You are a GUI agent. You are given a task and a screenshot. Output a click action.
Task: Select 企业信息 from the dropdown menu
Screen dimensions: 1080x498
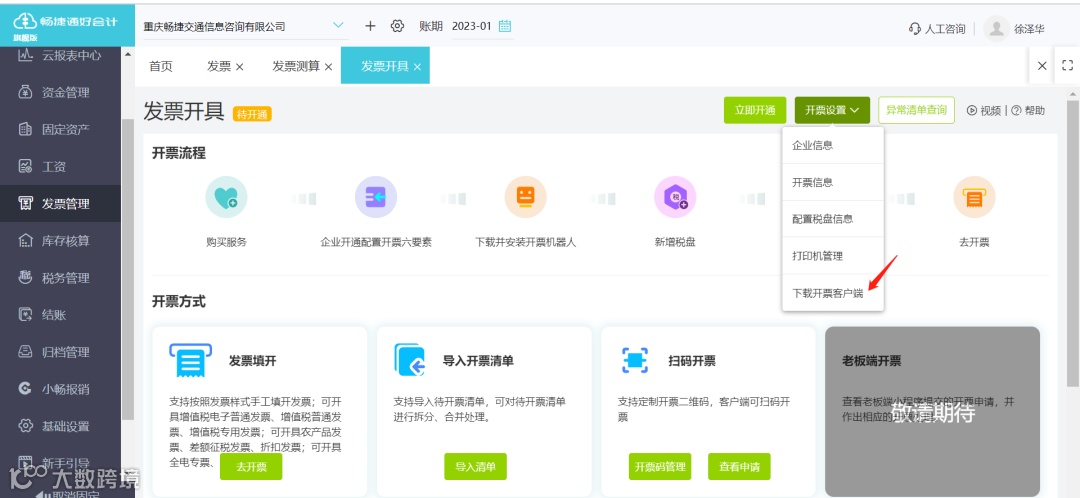coord(833,145)
